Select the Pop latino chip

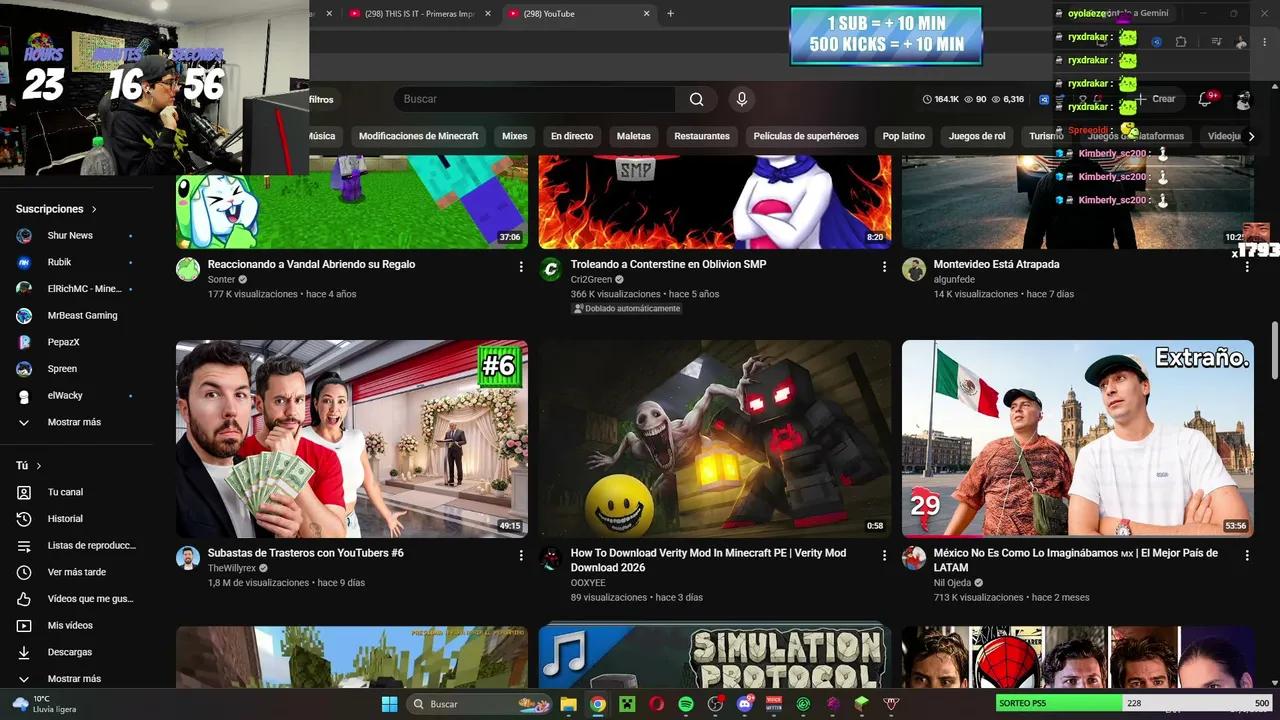point(904,136)
